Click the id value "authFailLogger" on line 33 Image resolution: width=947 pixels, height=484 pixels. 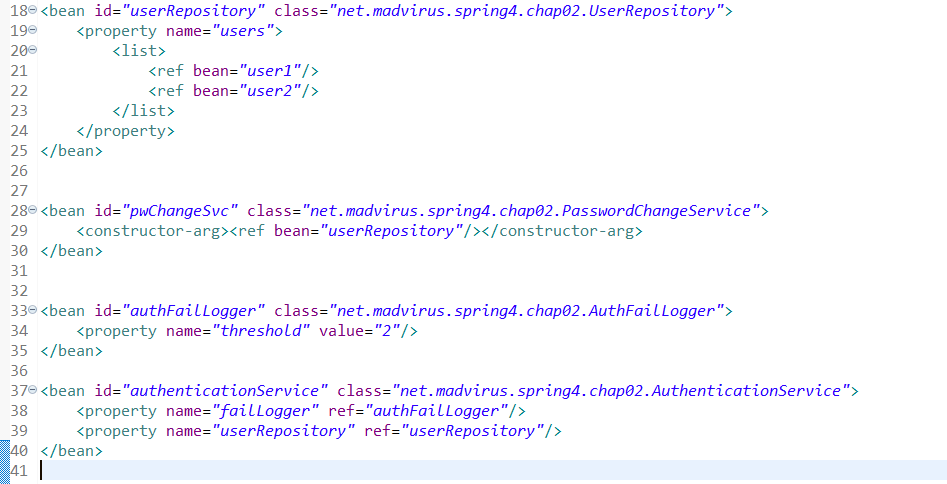[x=194, y=311]
